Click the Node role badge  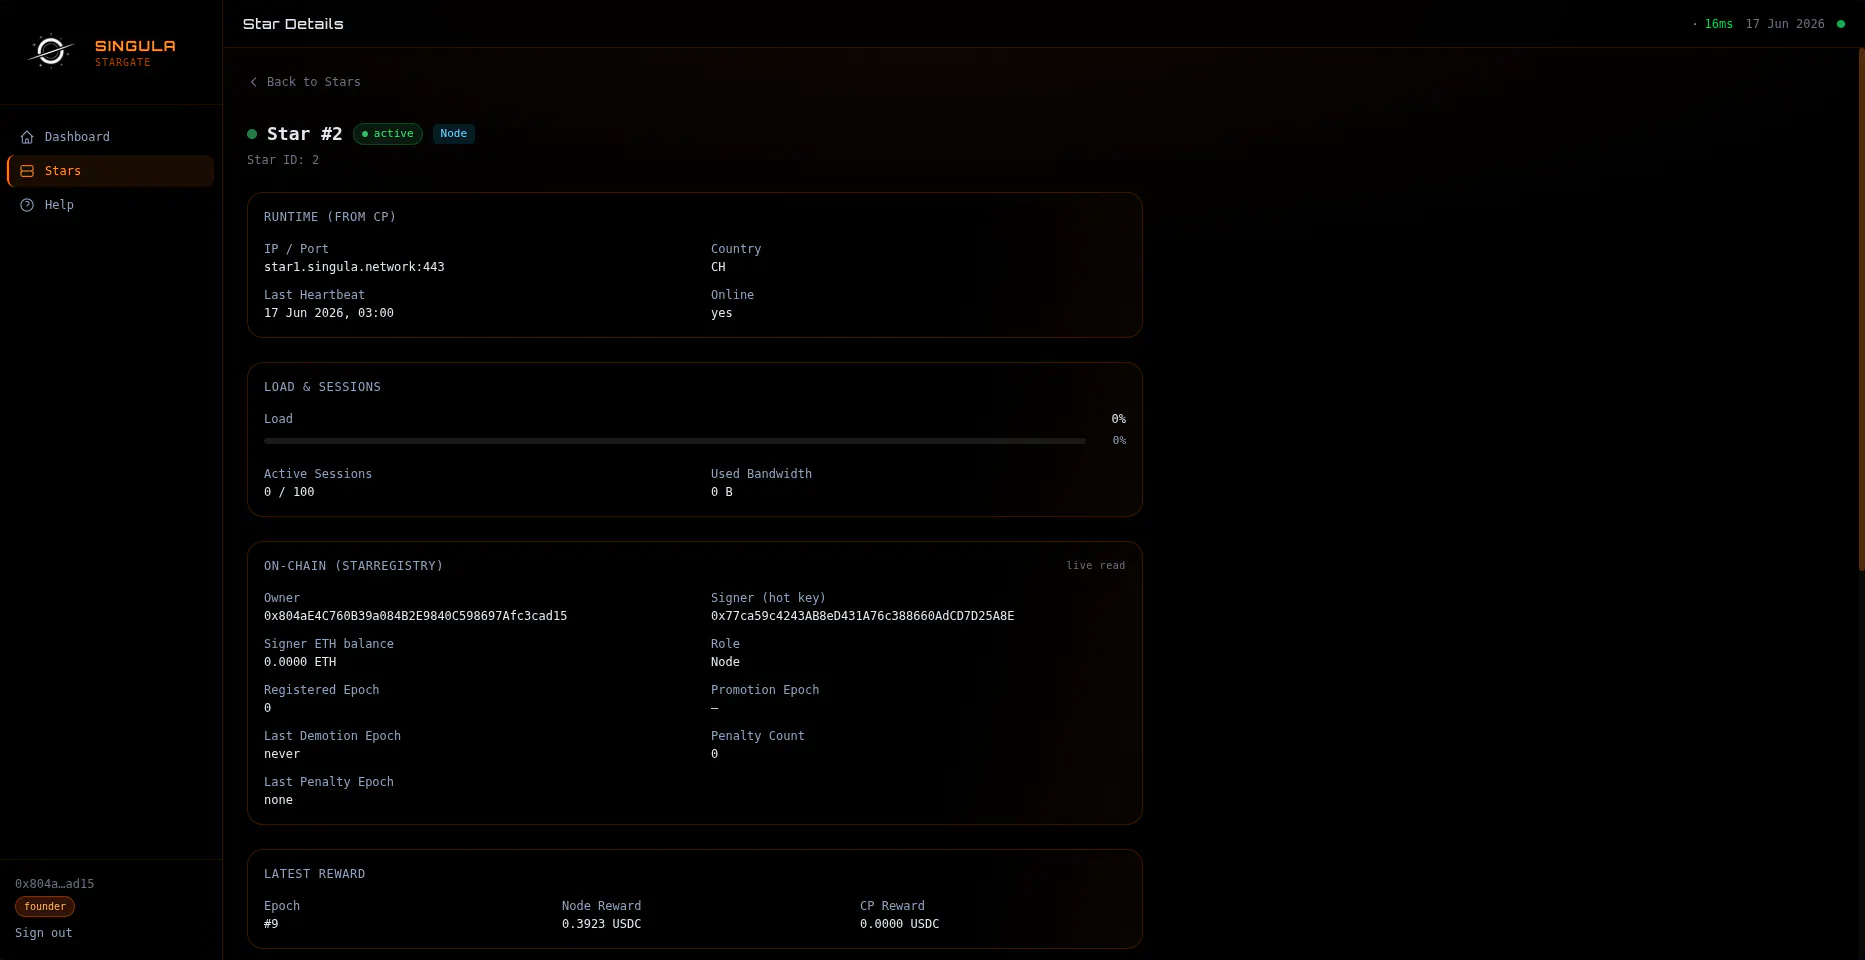pyautogui.click(x=453, y=134)
